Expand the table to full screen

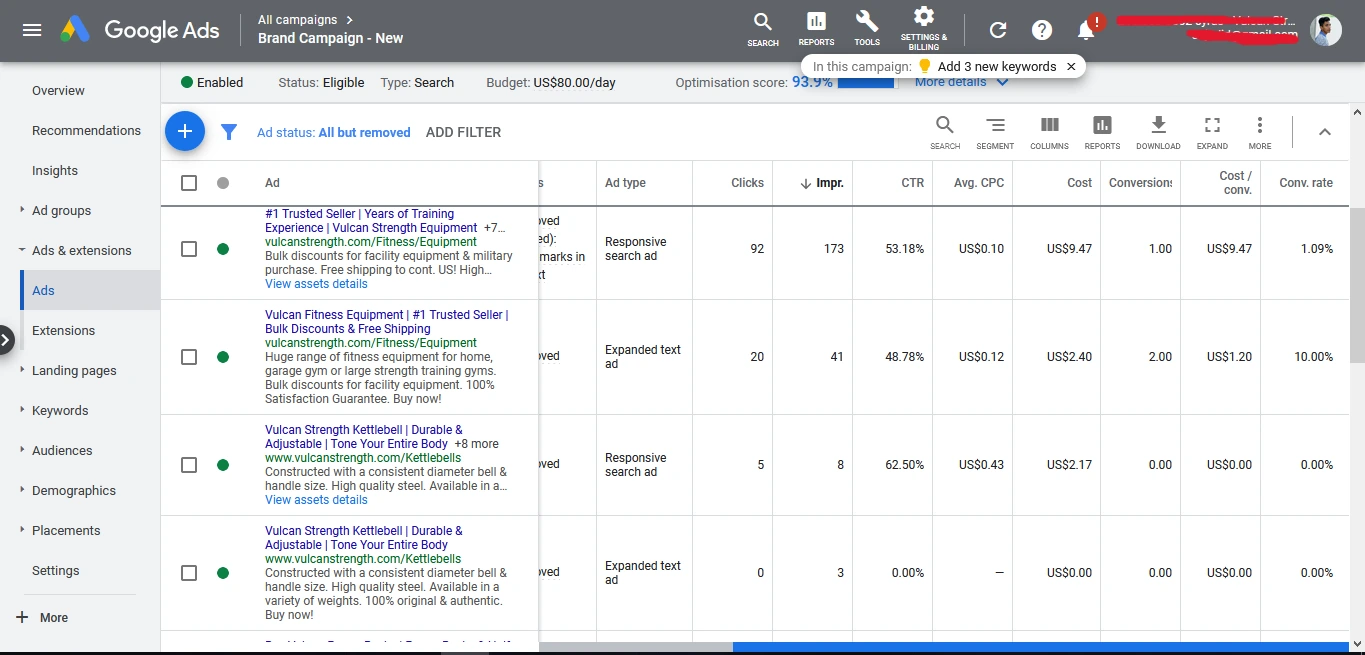pos(1212,132)
